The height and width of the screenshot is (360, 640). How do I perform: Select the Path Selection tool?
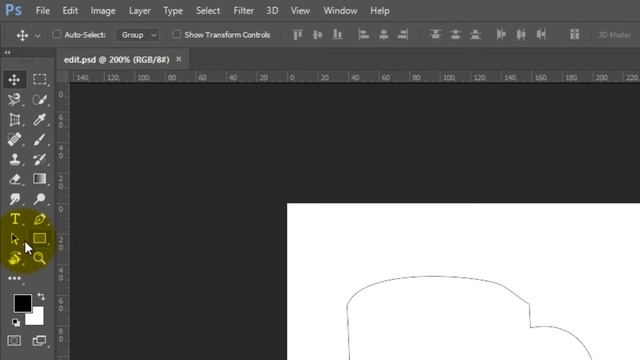tap(14, 238)
